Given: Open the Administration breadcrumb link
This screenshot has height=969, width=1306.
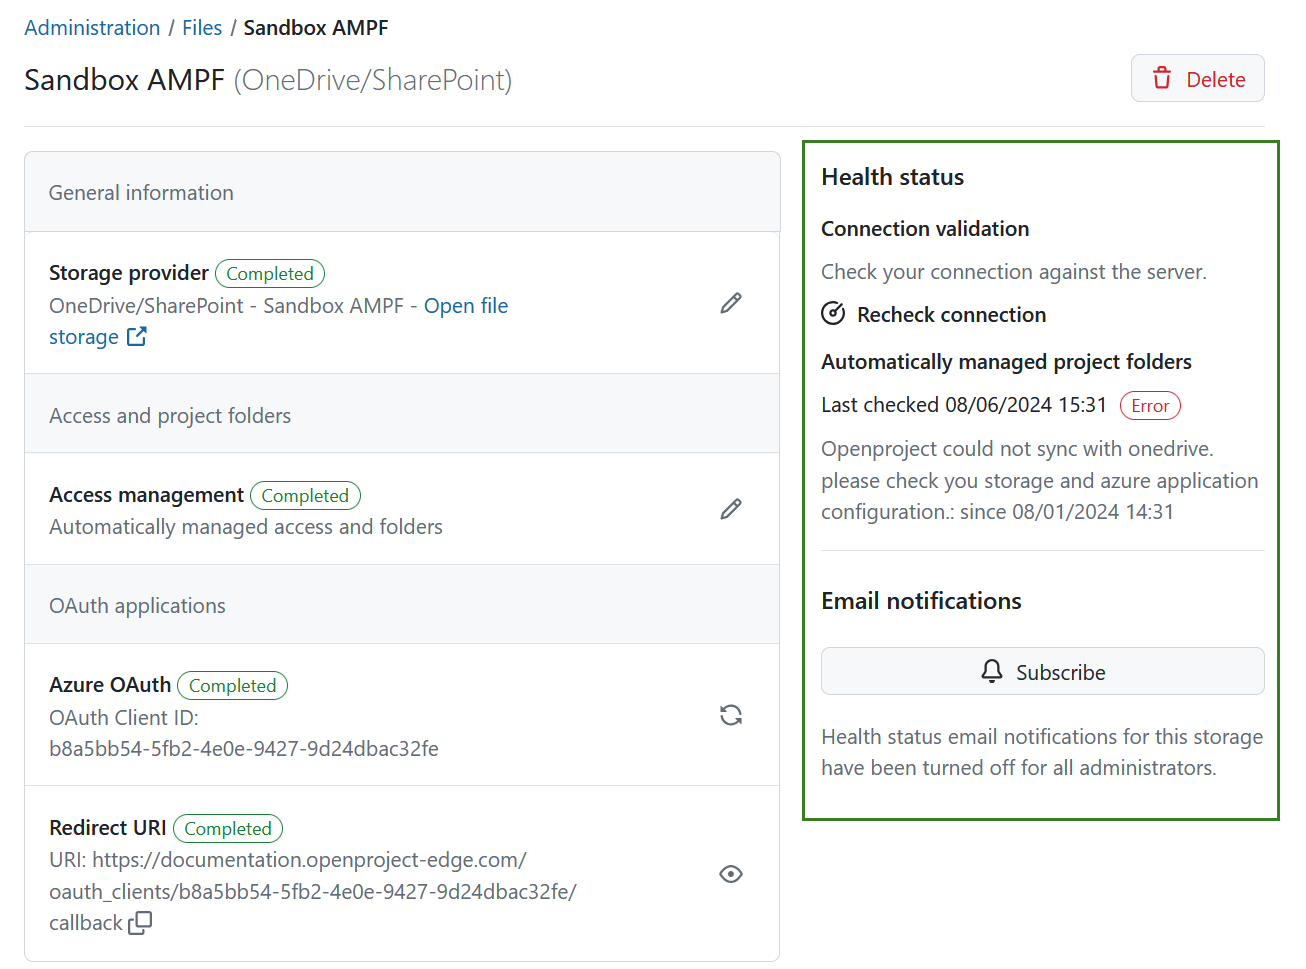Looking at the screenshot, I should coord(92,28).
